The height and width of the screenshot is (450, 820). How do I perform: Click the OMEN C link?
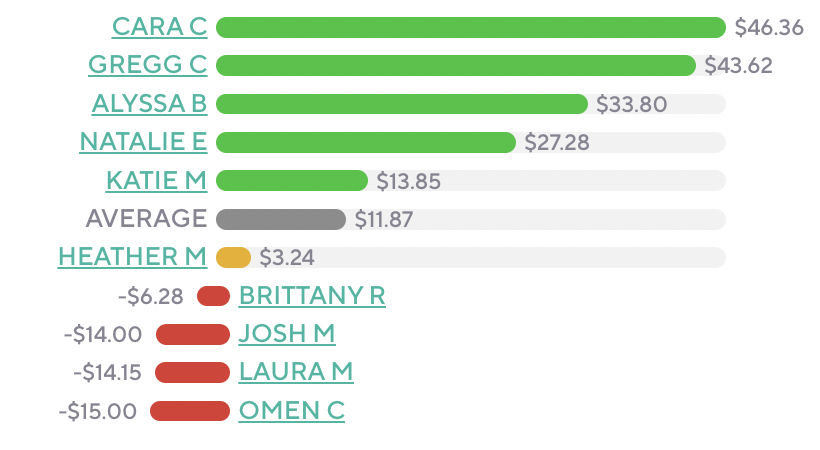[x=291, y=410]
